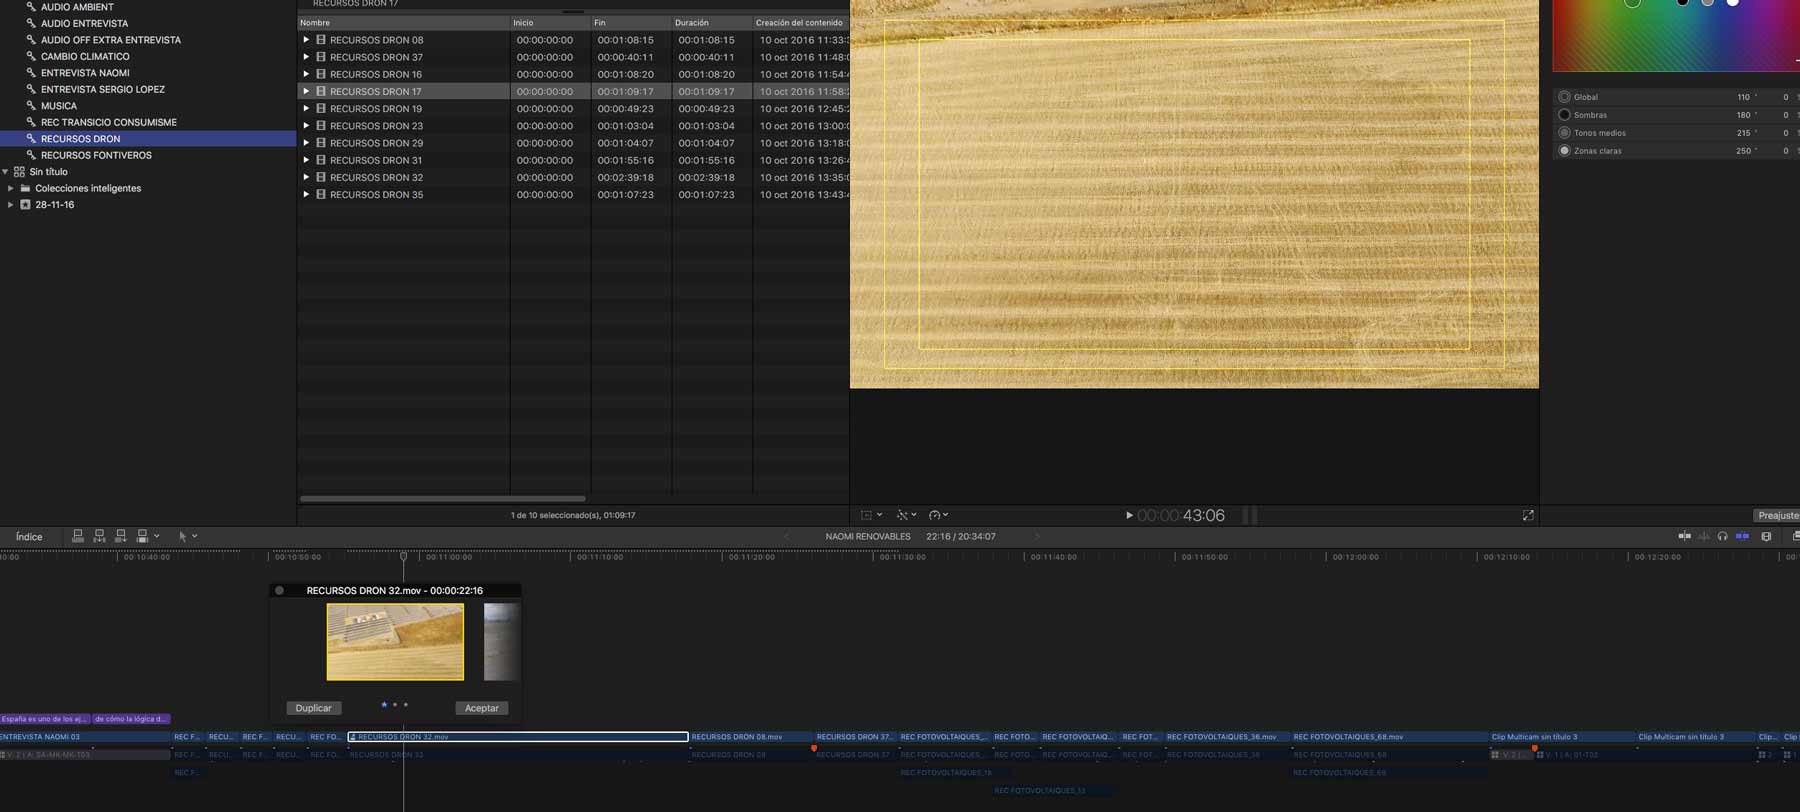Select the MUSICA keyword collection

pyautogui.click(x=58, y=106)
